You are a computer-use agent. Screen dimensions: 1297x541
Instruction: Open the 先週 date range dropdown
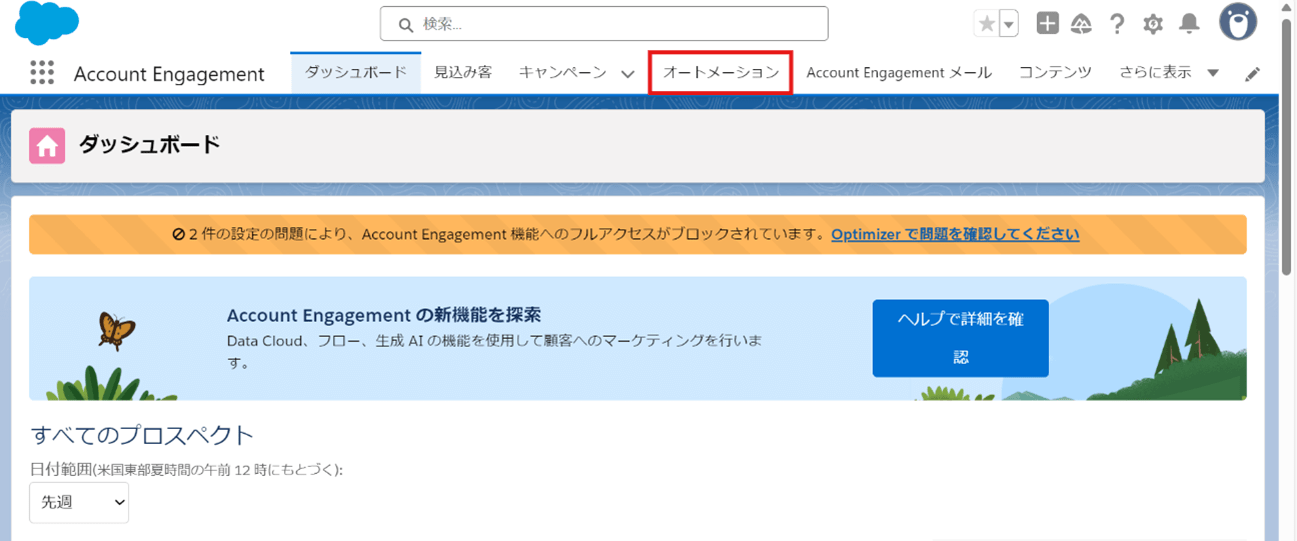pos(79,502)
